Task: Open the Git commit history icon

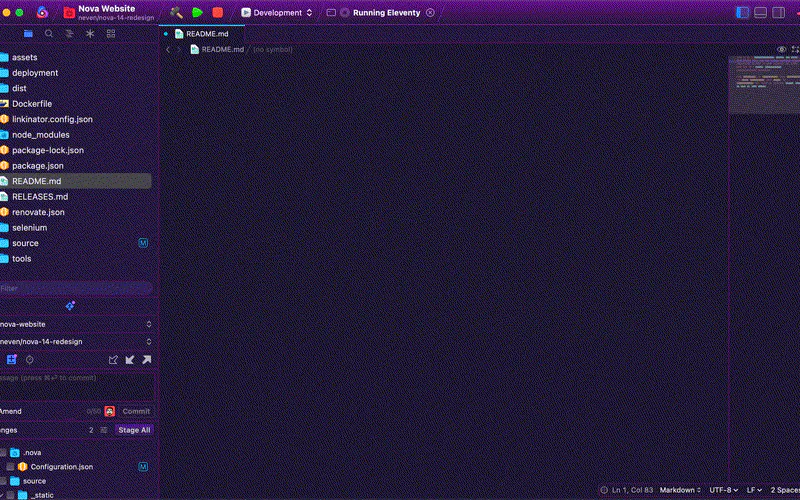Action: (x=30, y=360)
